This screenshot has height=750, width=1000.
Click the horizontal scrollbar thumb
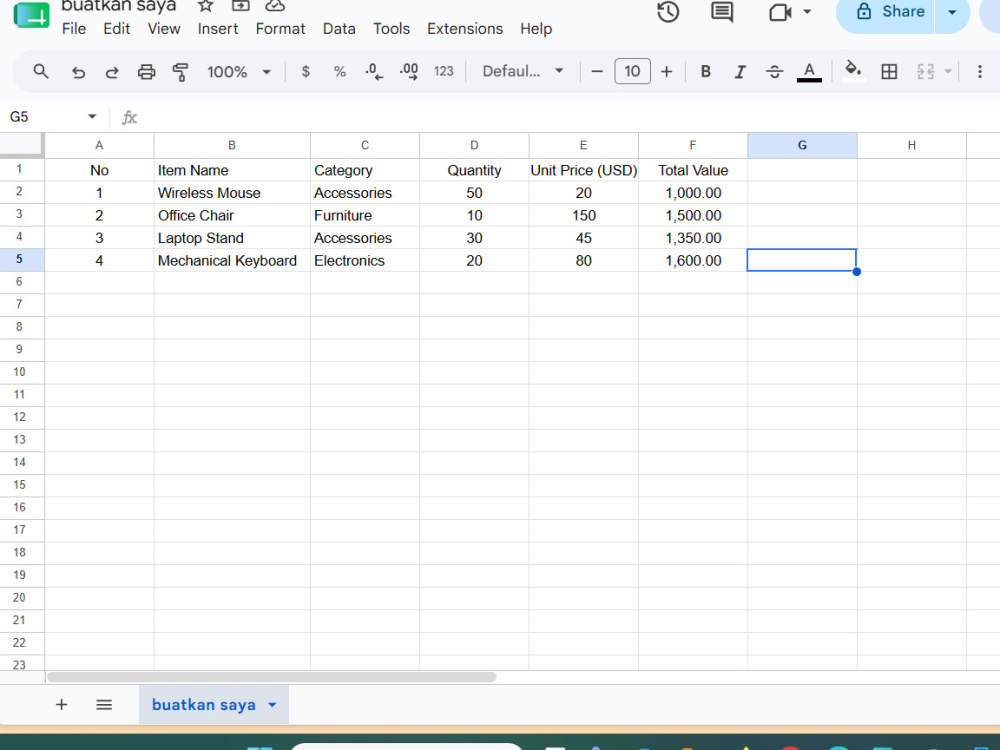[271, 677]
